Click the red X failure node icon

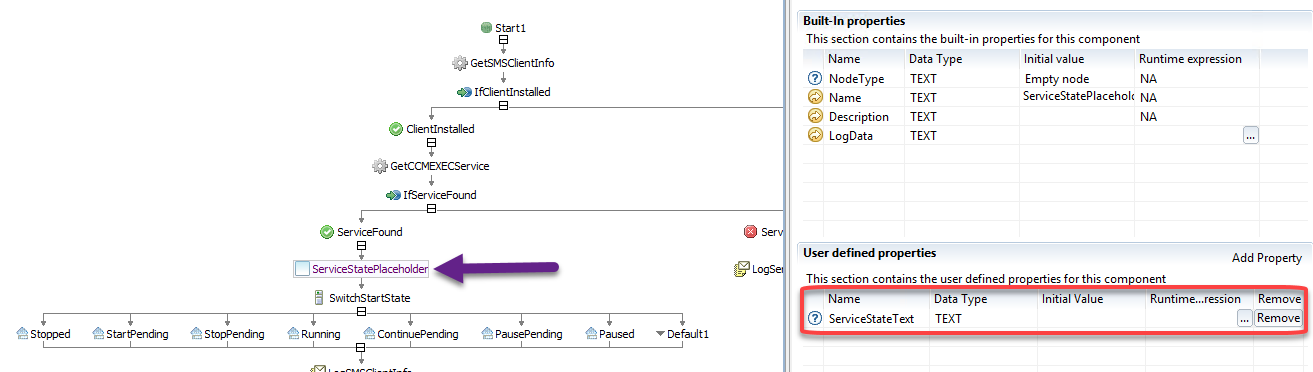click(x=751, y=232)
